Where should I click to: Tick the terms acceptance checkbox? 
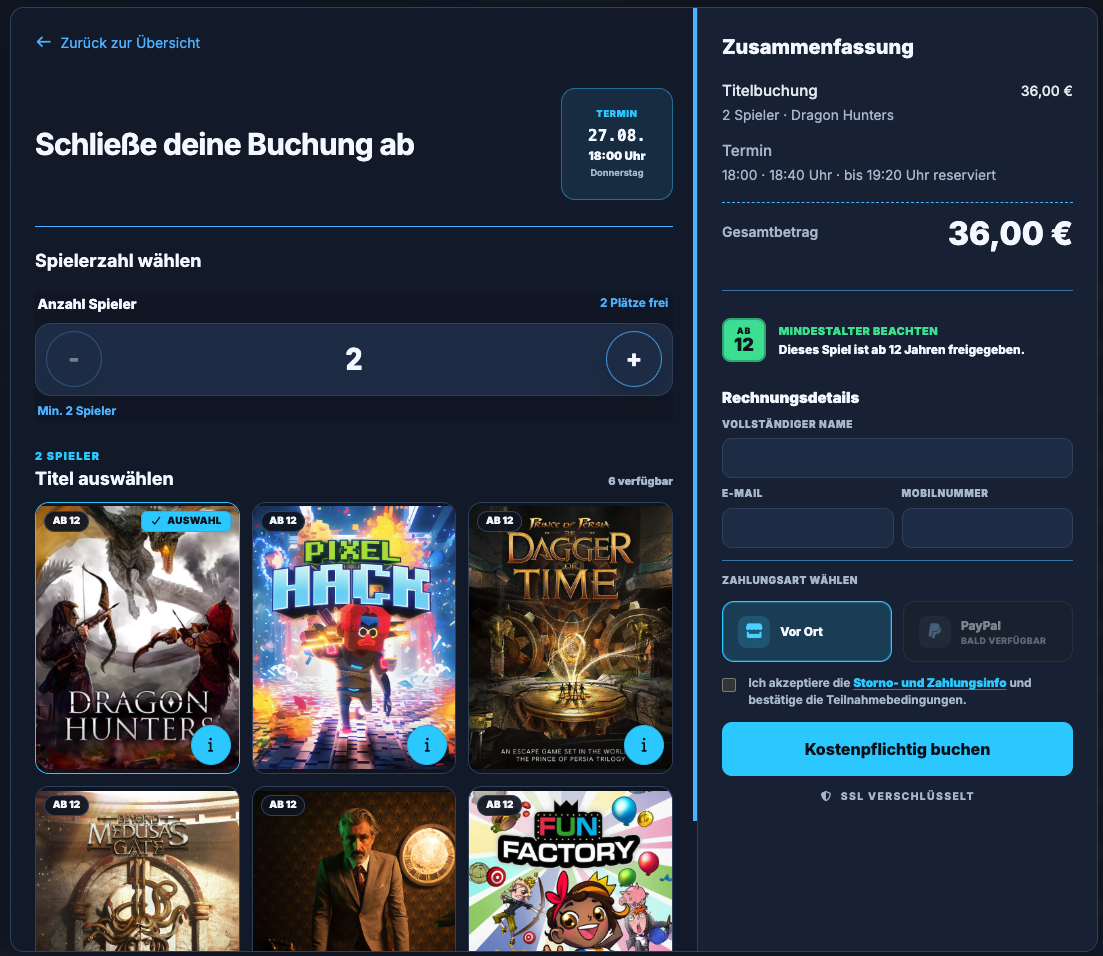[x=729, y=684]
